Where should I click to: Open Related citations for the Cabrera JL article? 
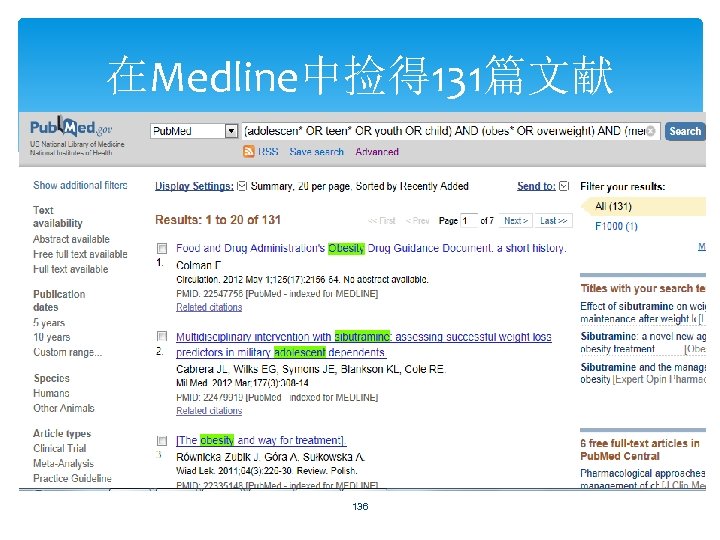[x=209, y=411]
